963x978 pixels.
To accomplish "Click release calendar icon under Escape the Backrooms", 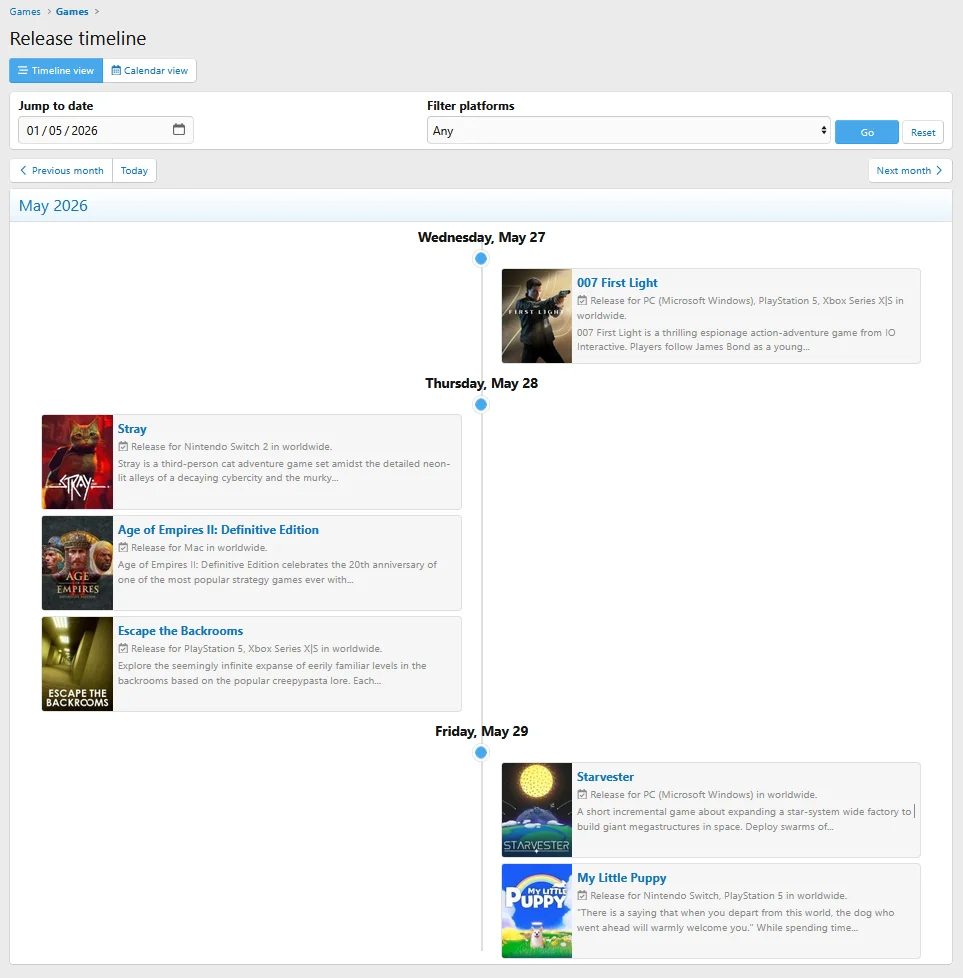I will pyautogui.click(x=123, y=649).
